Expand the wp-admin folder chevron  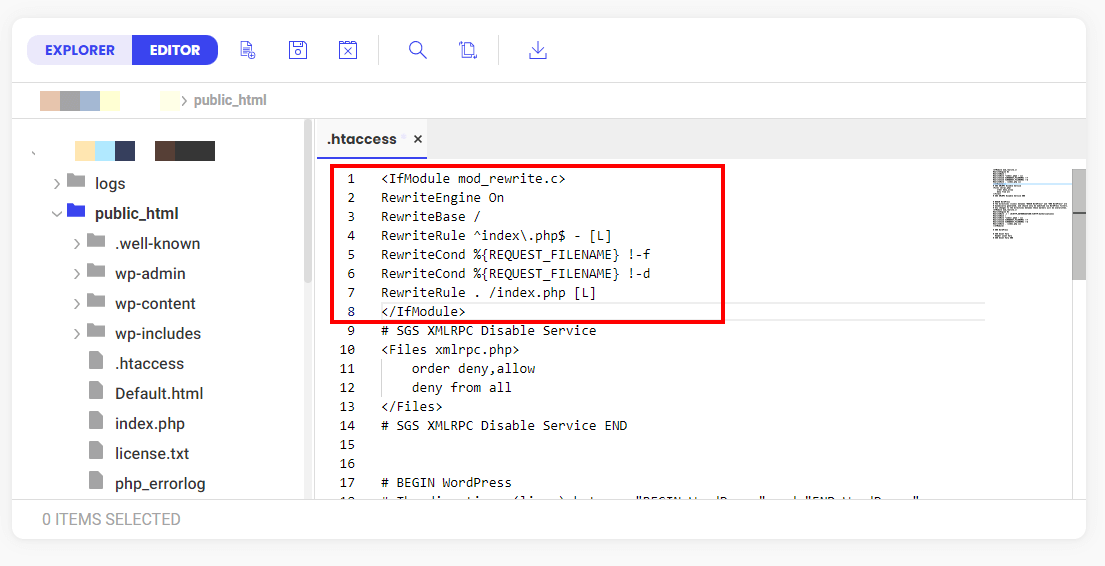(77, 274)
